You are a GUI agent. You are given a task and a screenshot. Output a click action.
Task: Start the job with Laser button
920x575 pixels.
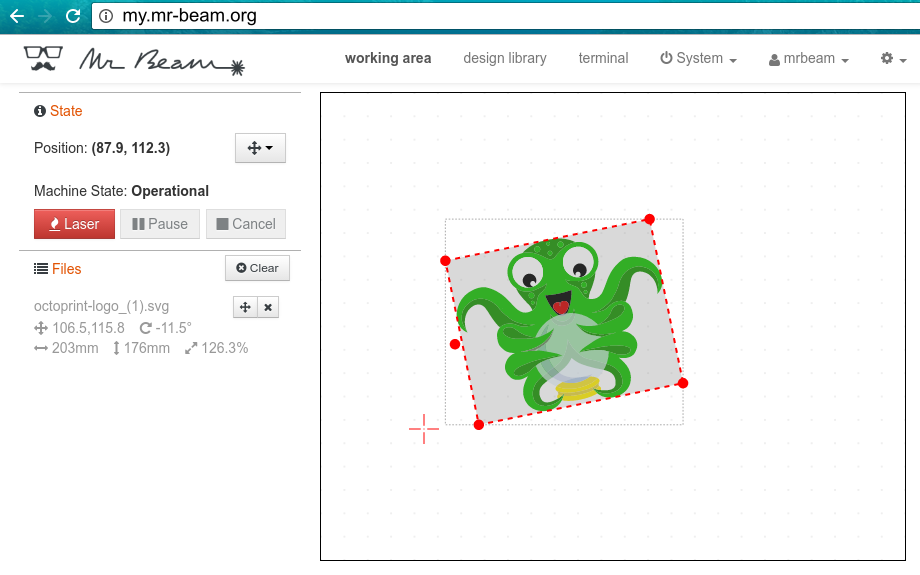tap(75, 224)
